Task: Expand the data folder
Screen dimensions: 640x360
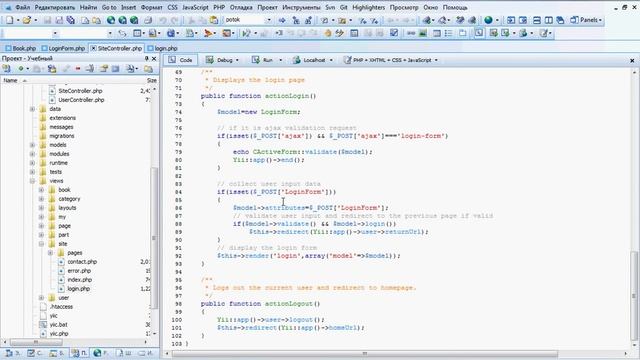Action: coord(32,109)
